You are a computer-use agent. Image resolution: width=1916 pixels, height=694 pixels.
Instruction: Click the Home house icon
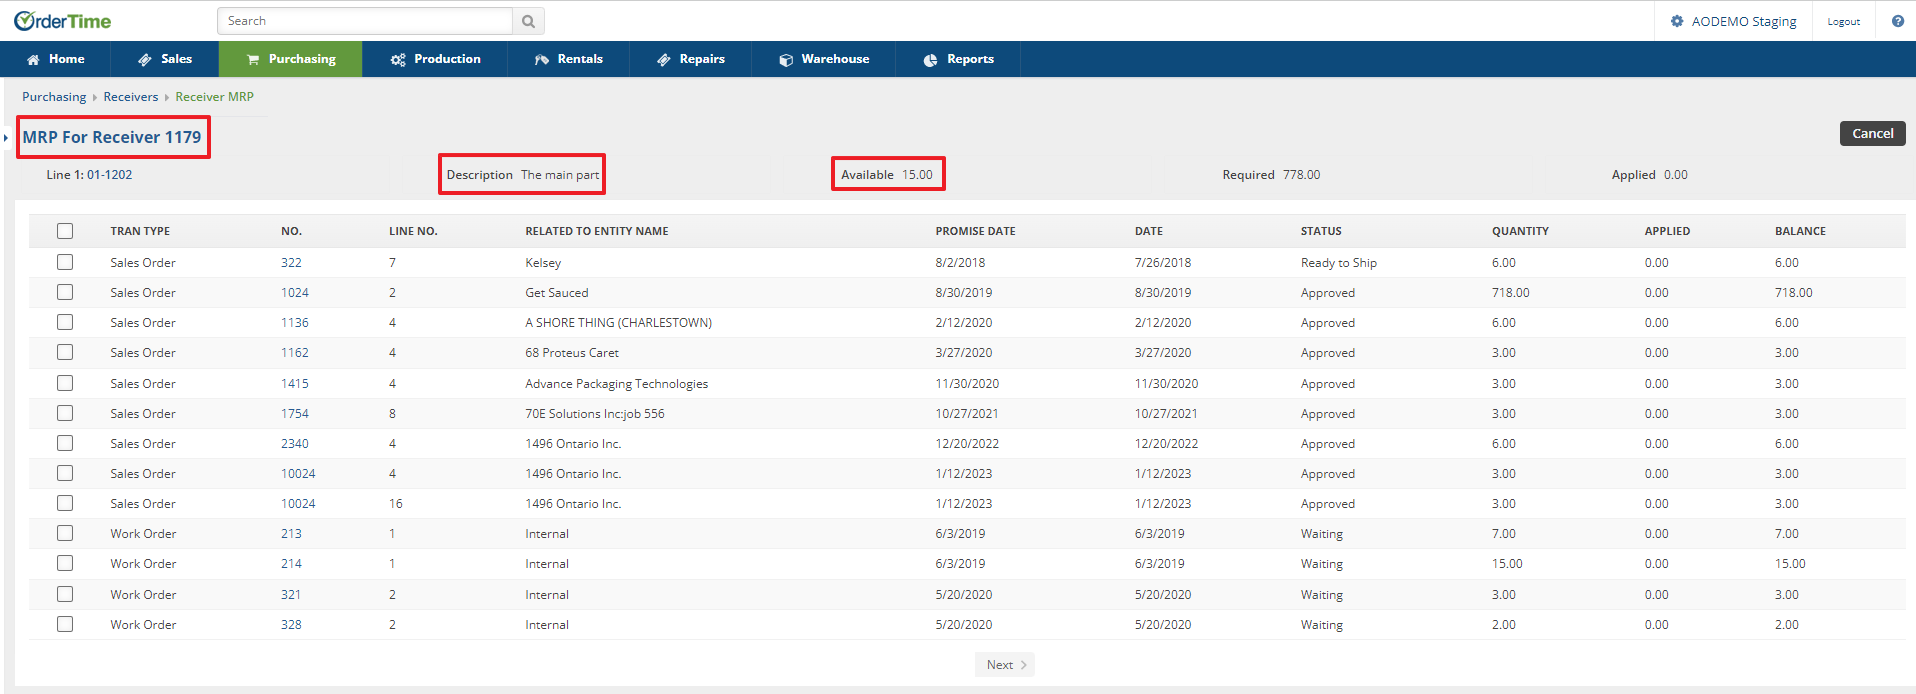[x=33, y=60]
